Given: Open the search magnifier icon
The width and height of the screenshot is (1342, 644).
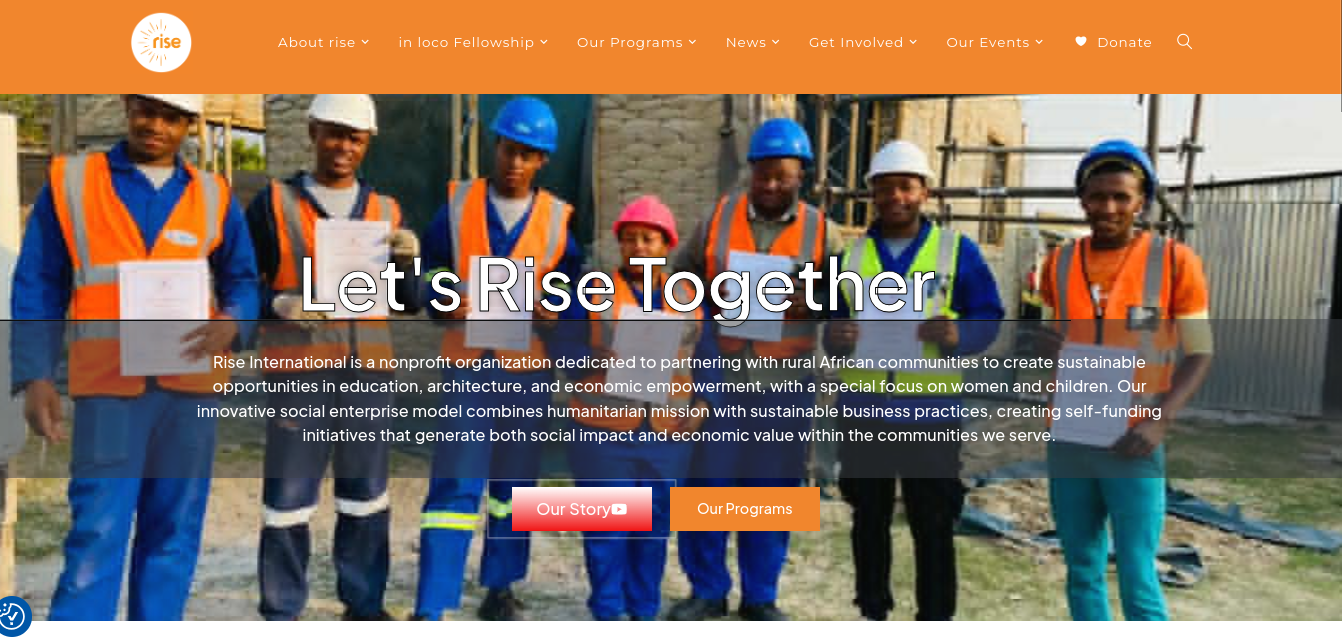Looking at the screenshot, I should 1185,42.
